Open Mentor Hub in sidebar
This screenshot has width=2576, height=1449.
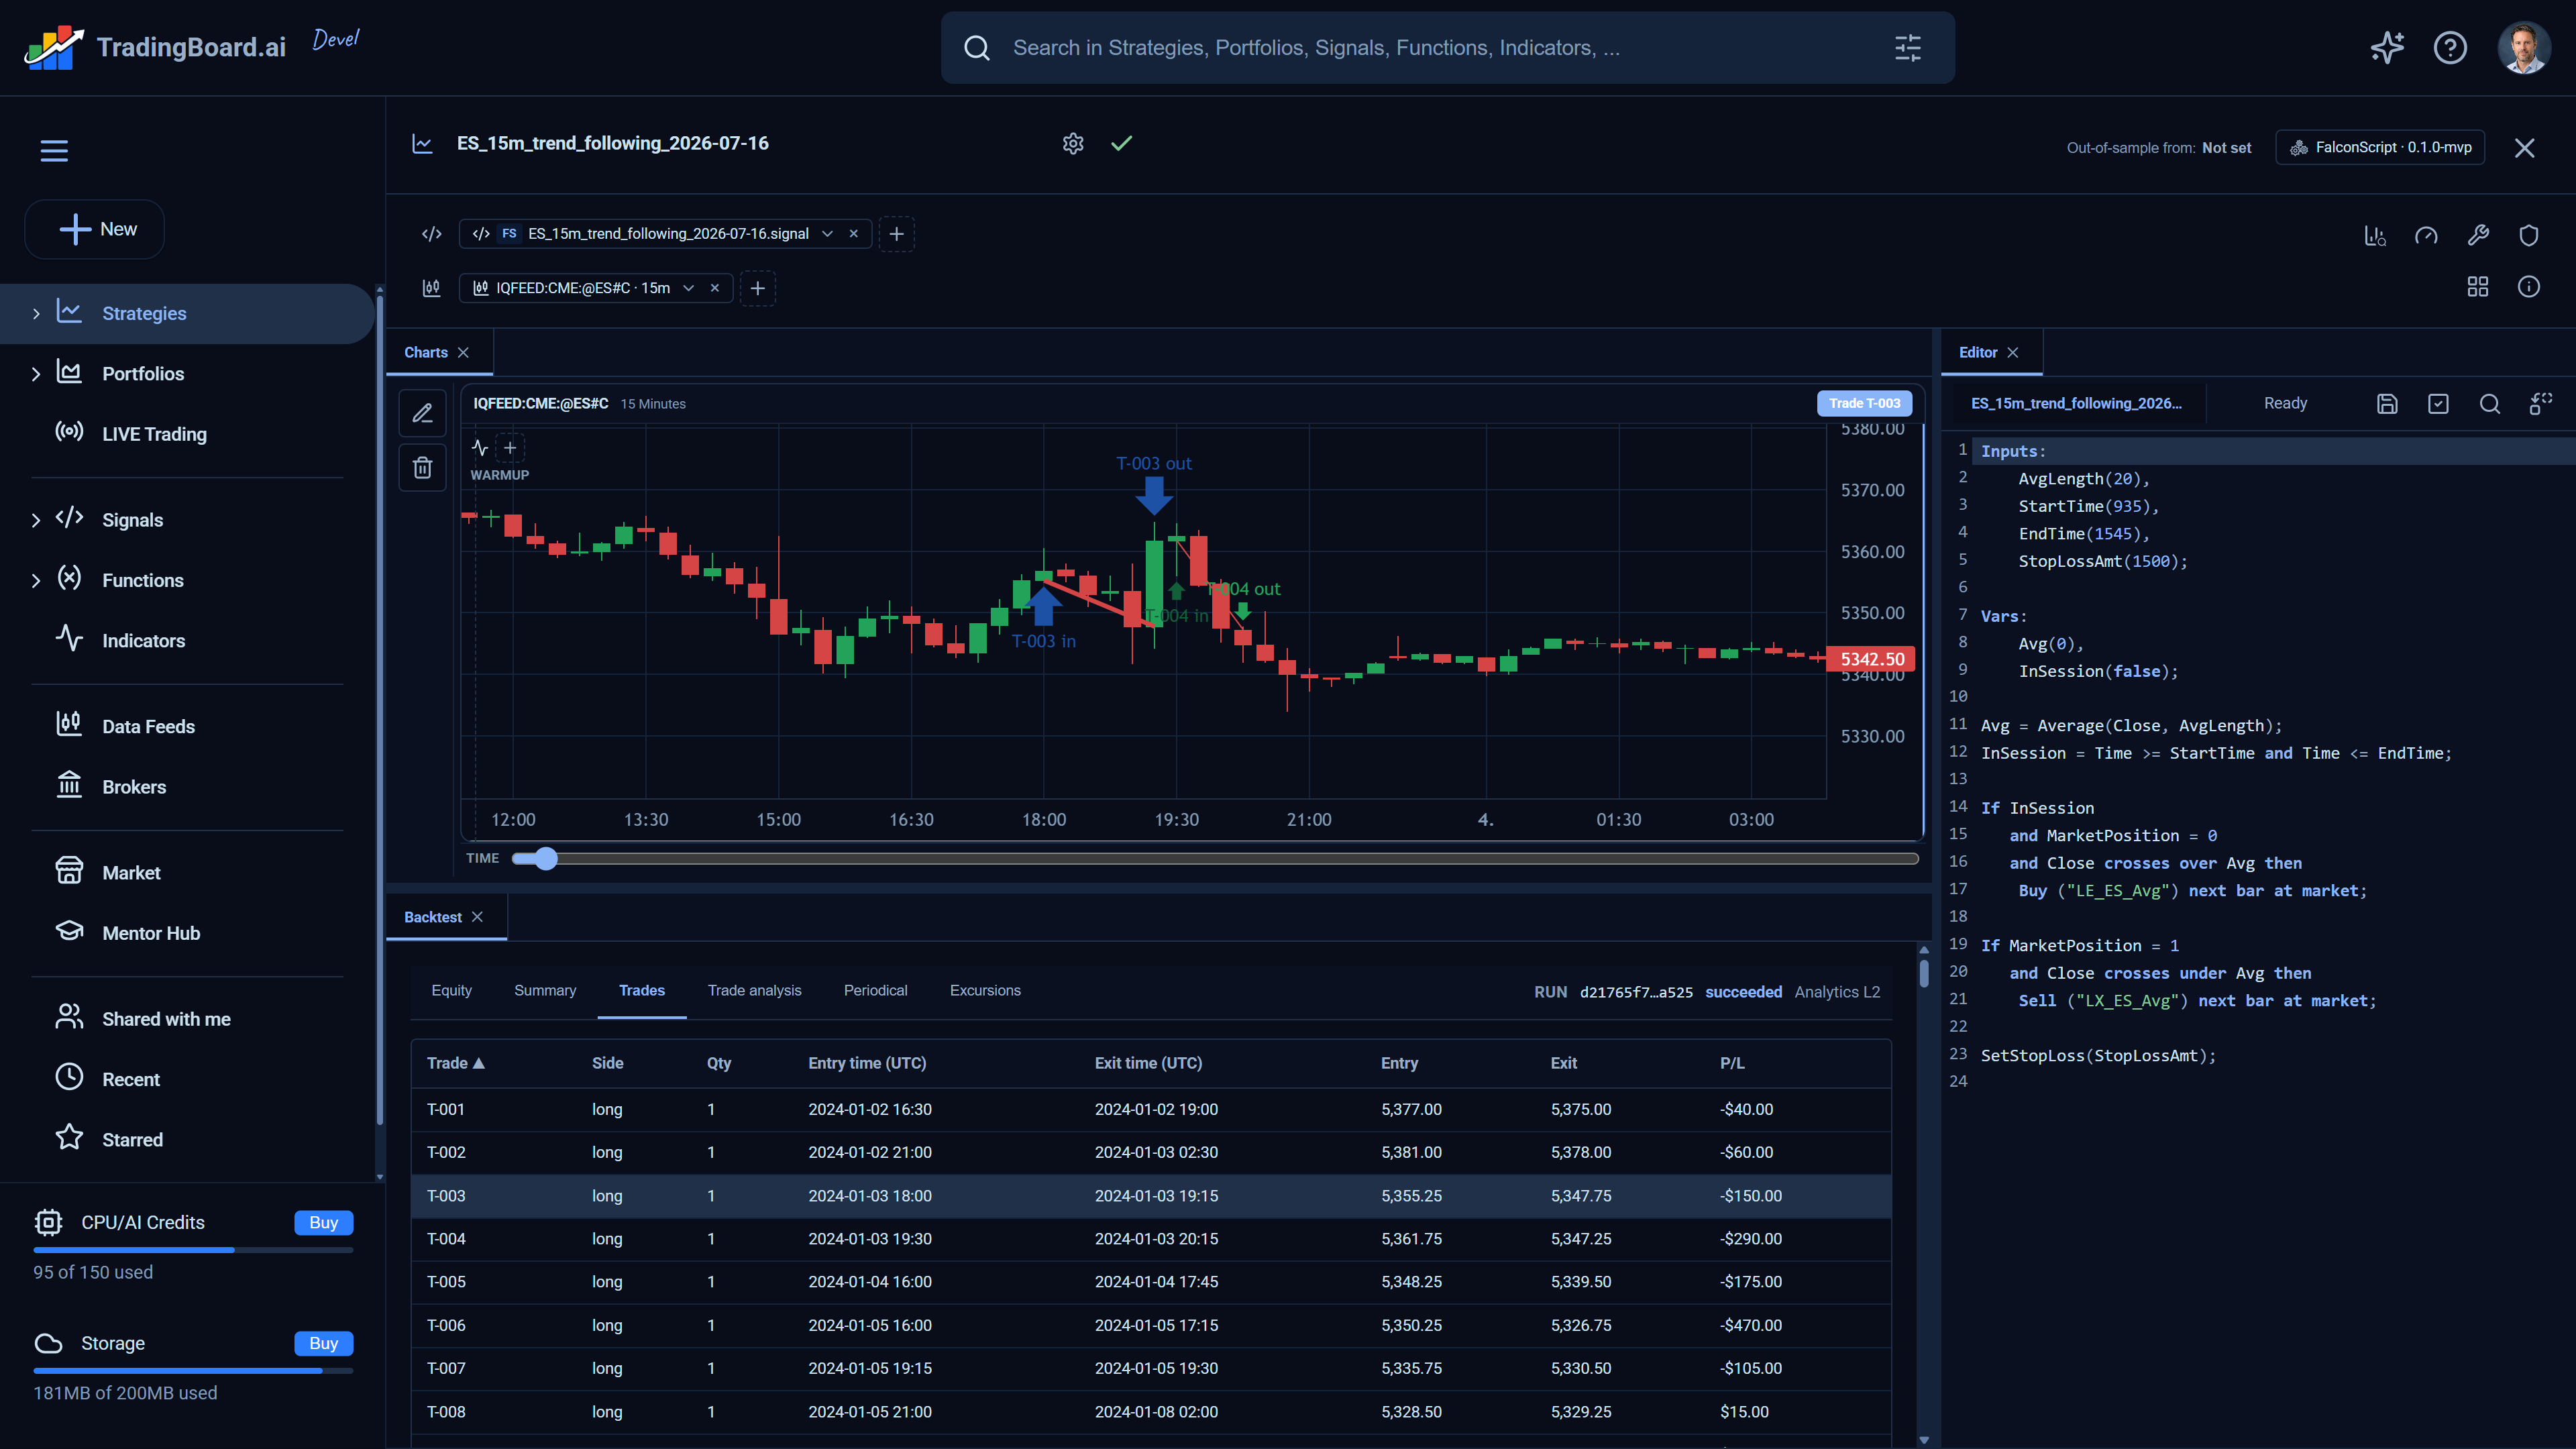pos(151,933)
